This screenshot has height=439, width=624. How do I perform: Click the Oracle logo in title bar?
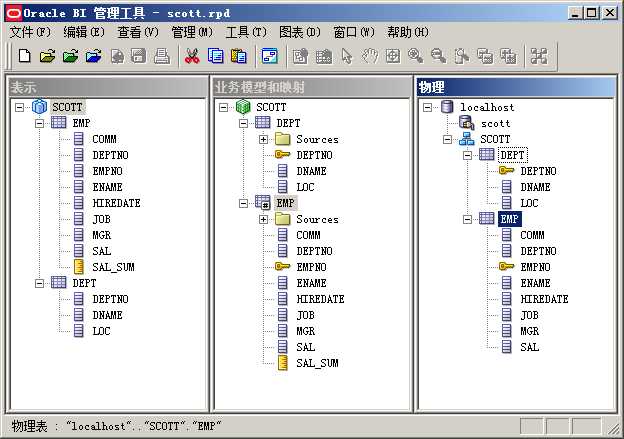(x=14, y=13)
